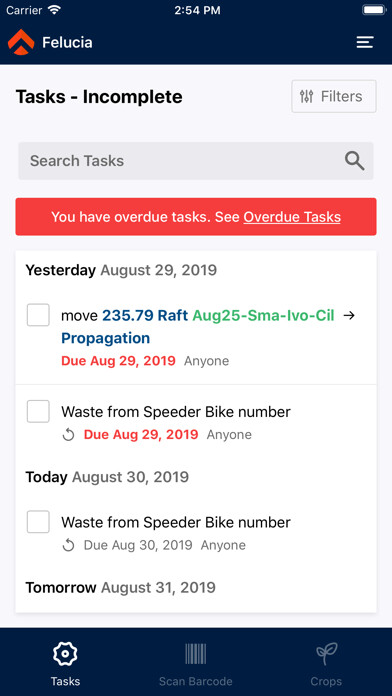This screenshot has width=392, height=696.
Task: Click the recurring icon beside Due Aug 29
Action: click(68, 435)
